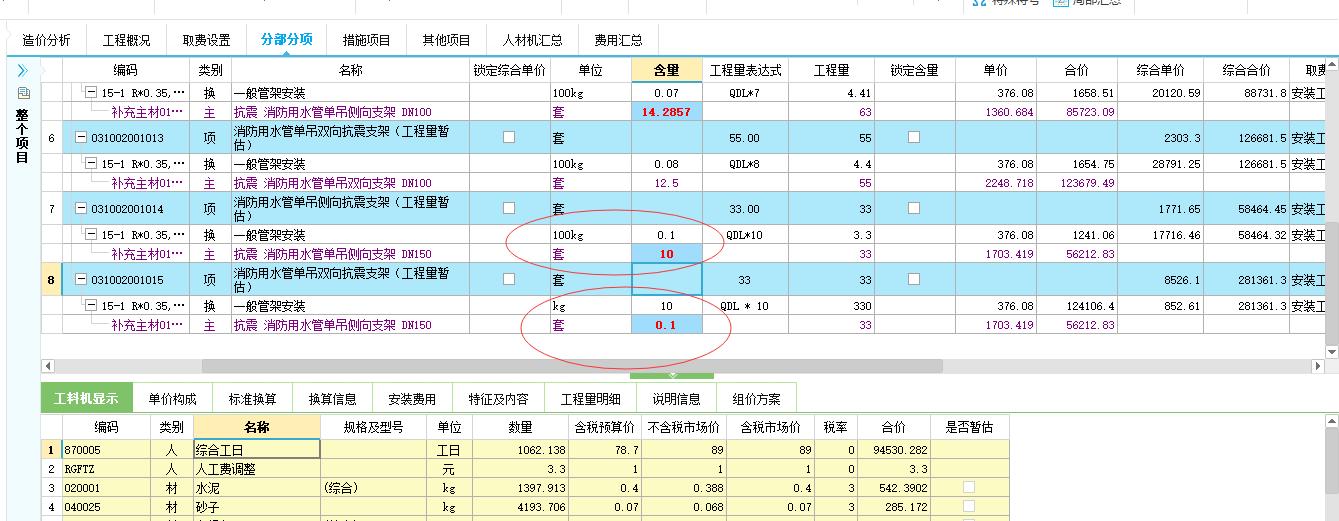Open the 安装费用 bottom tab
Image resolution: width=1339 pixels, height=521 pixels.
(412, 398)
